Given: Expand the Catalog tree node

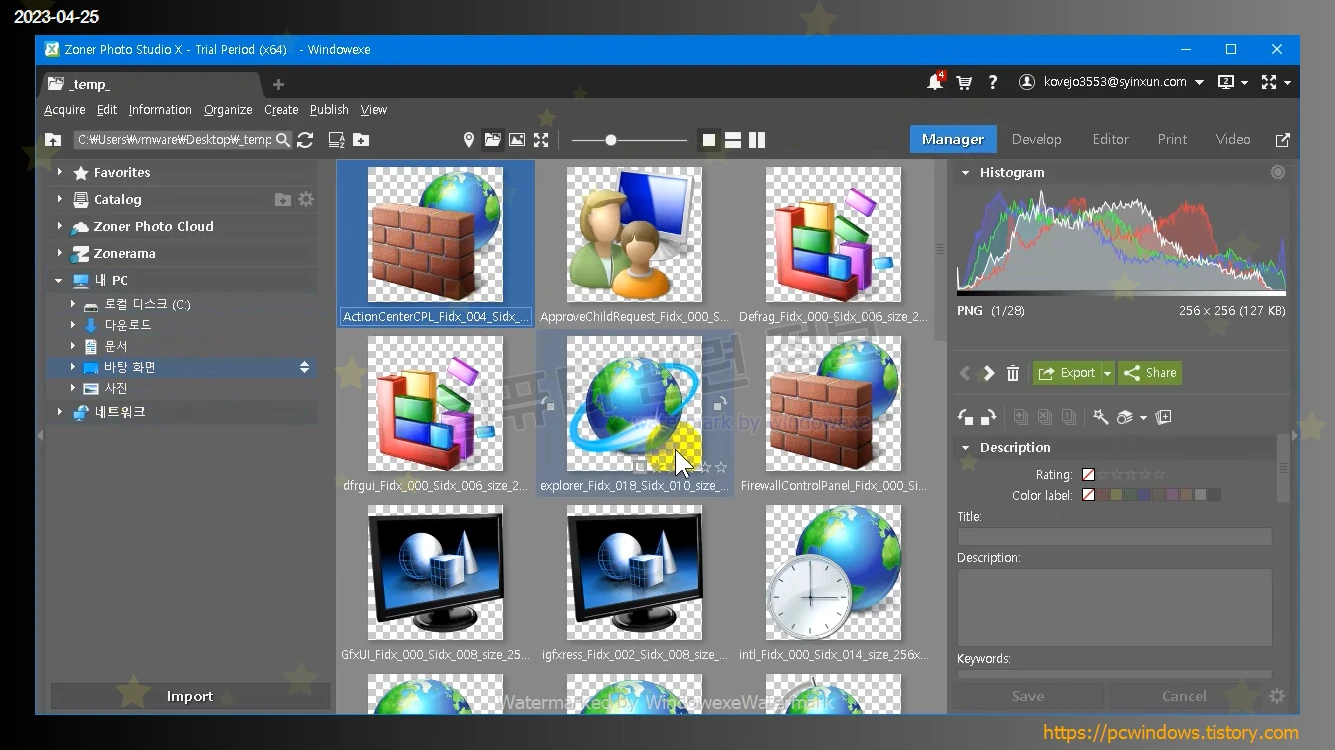Looking at the screenshot, I should pyautogui.click(x=60, y=200).
